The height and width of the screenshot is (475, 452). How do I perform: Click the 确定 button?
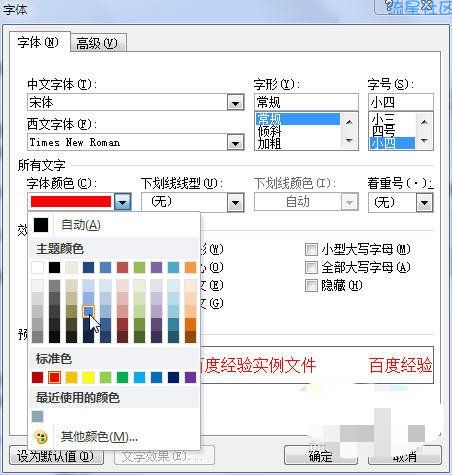tap(321, 455)
